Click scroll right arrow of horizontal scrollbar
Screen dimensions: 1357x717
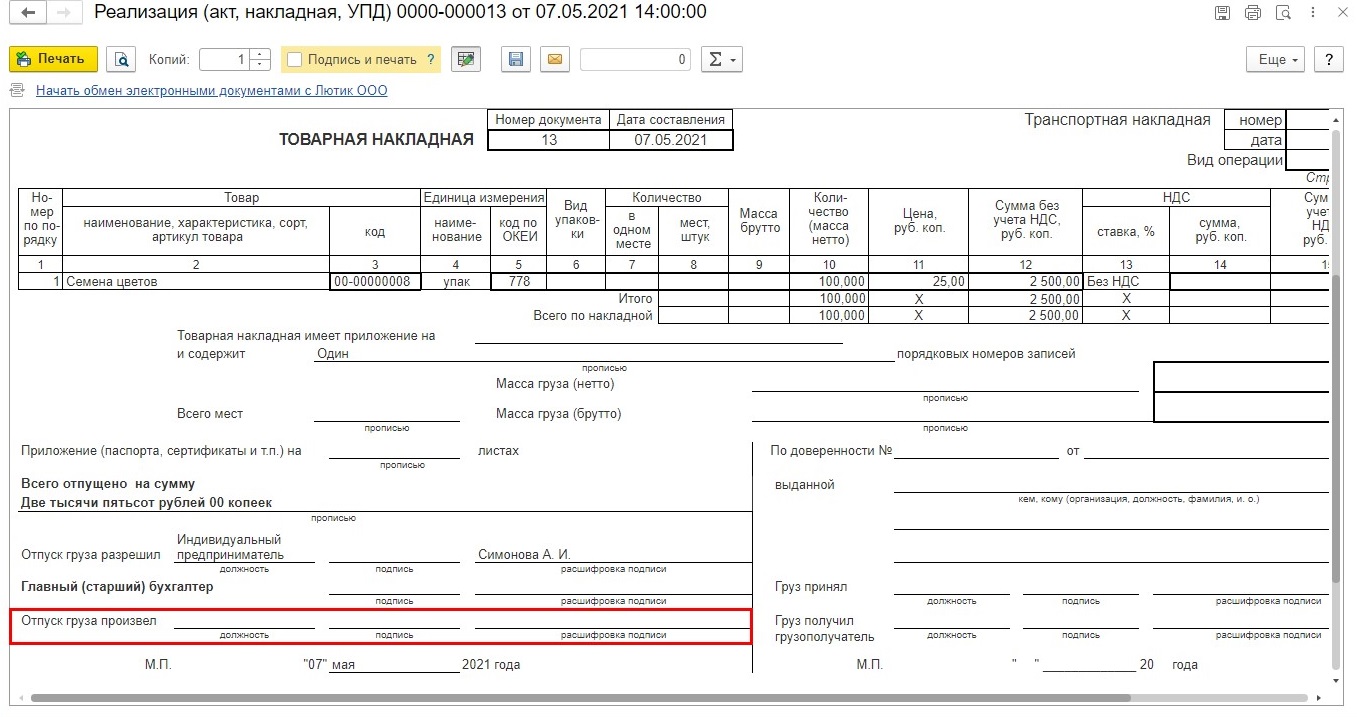(1320, 698)
